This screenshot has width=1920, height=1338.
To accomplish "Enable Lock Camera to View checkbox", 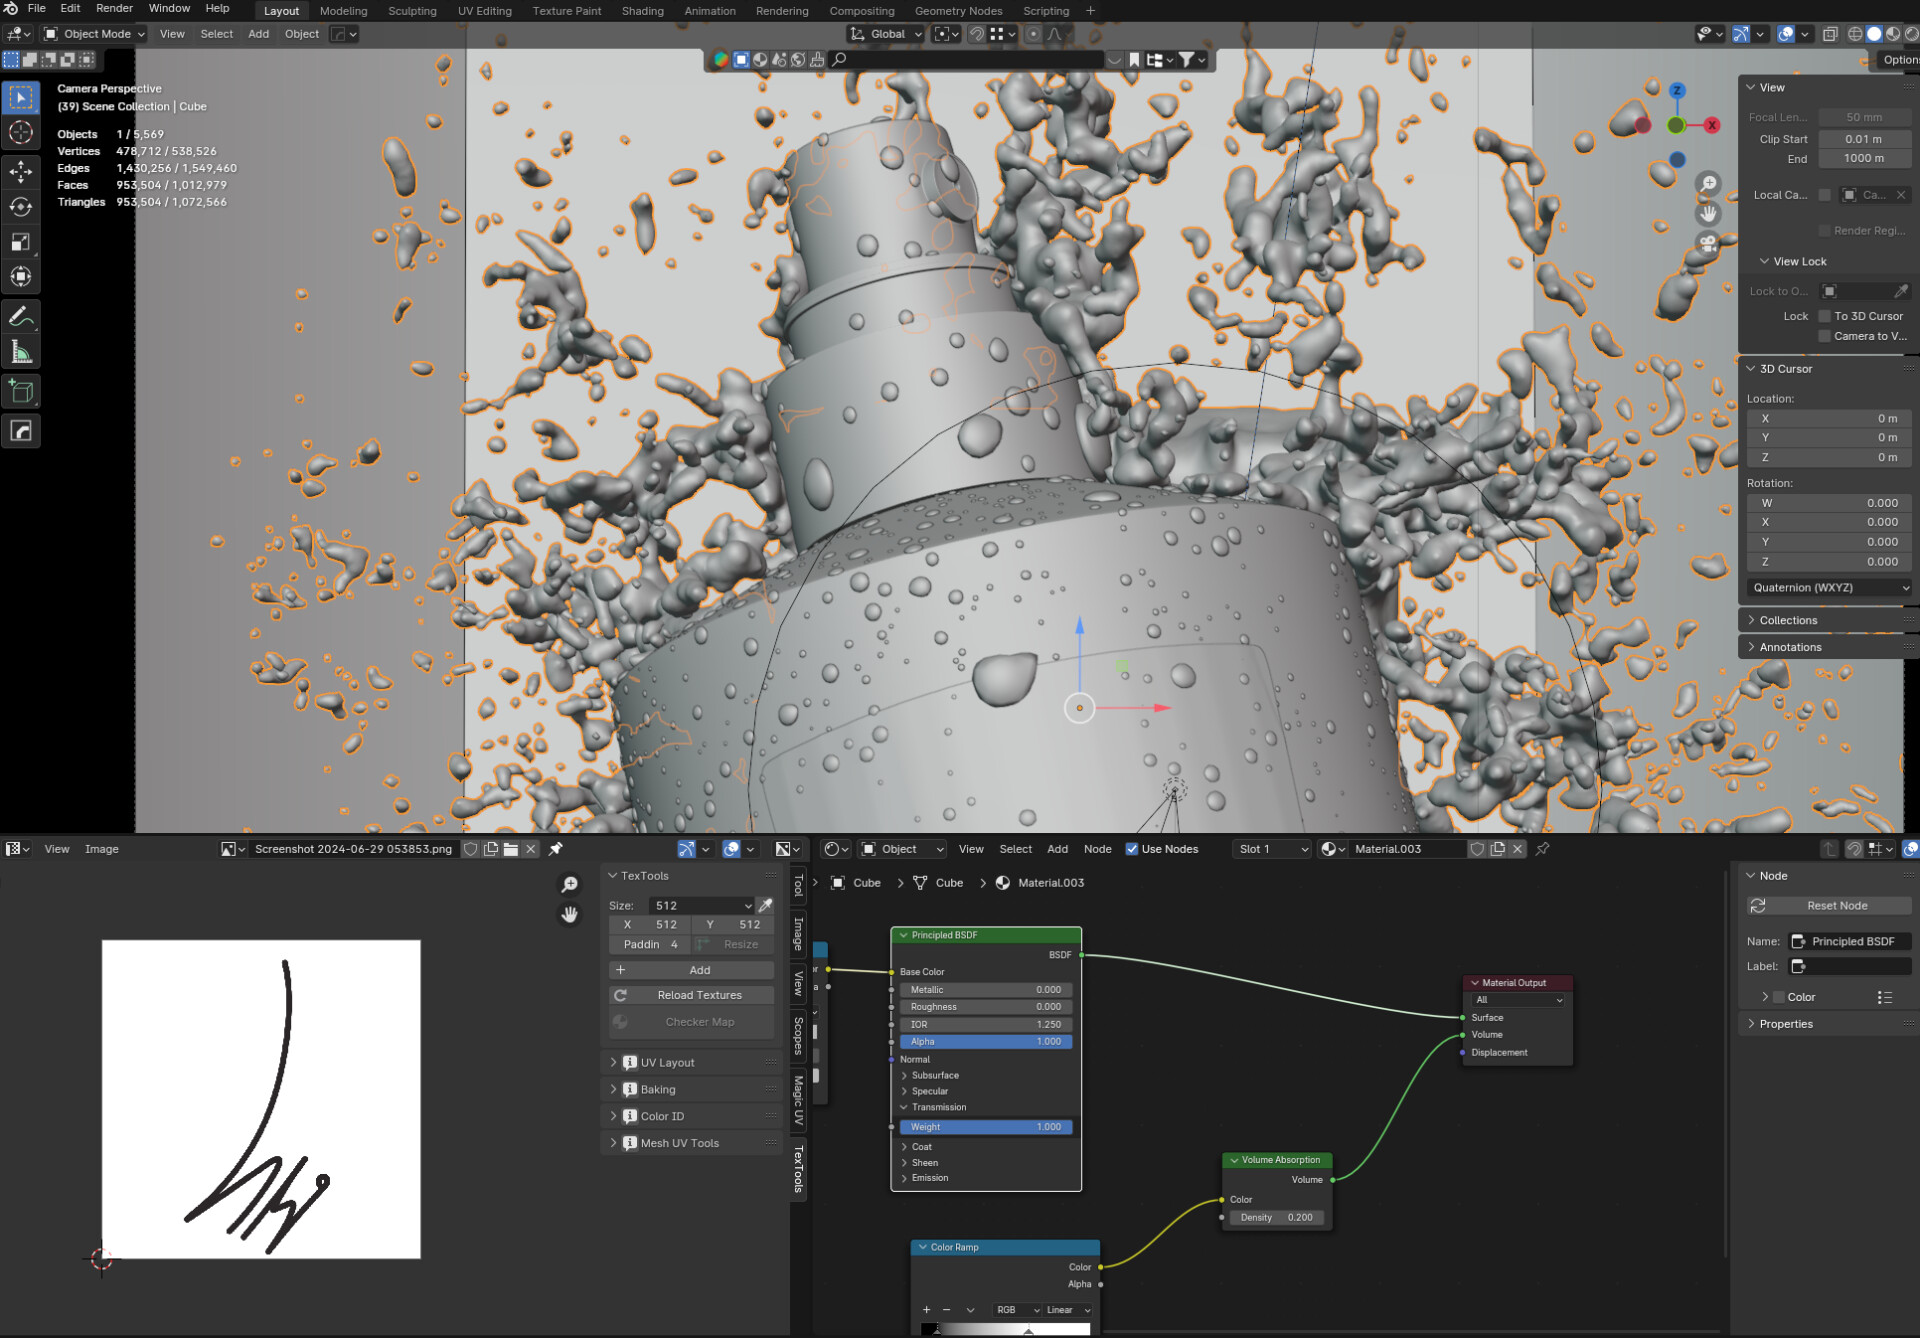I will 1825,336.
